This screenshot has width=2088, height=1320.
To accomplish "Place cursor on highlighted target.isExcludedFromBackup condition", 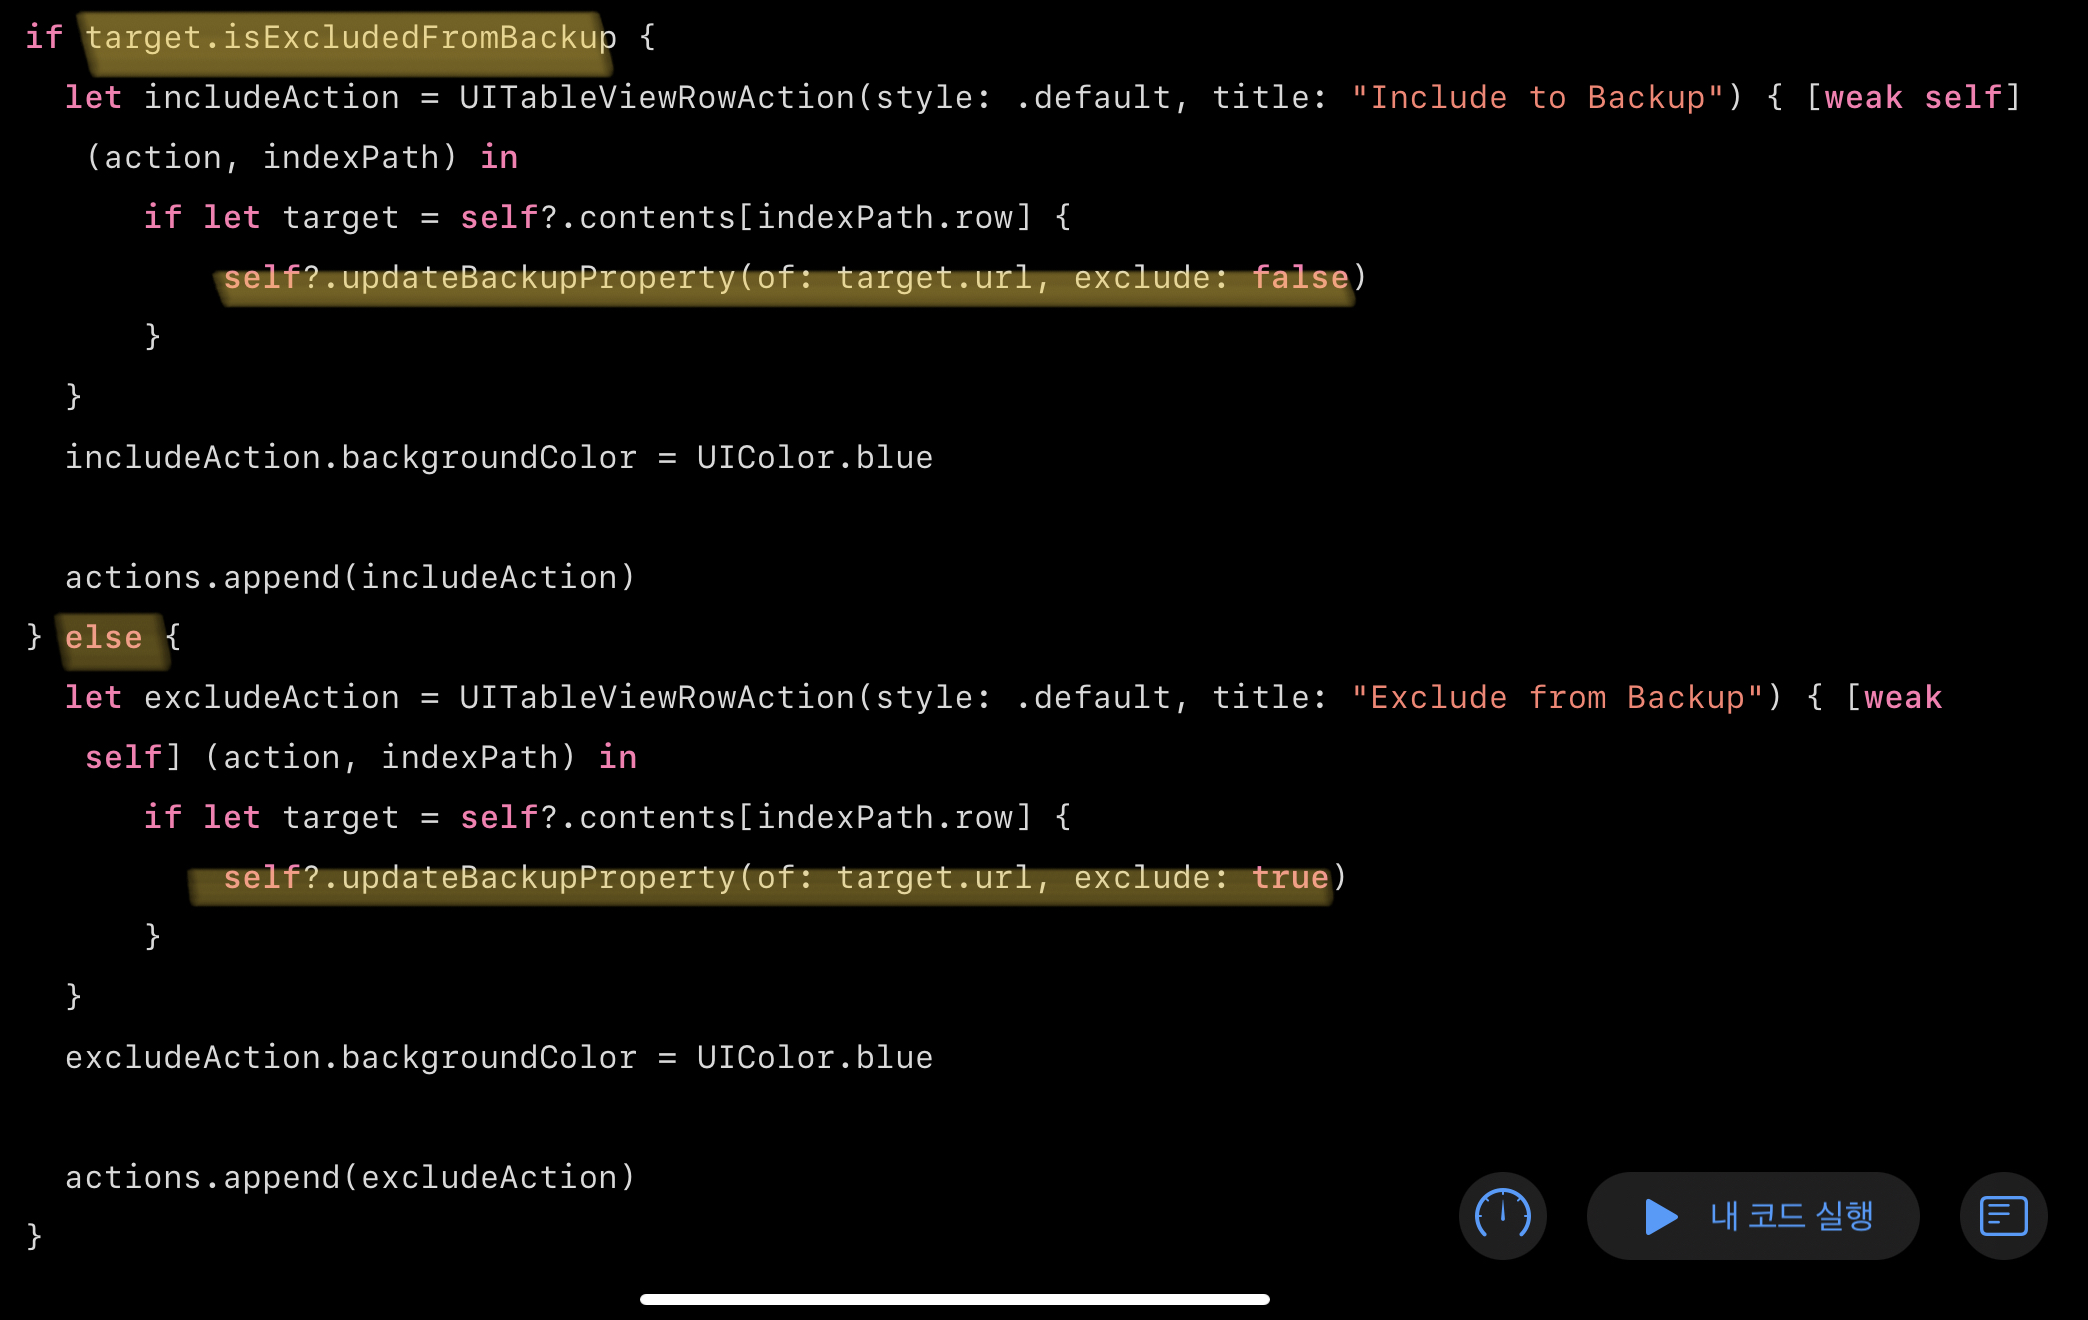I will pos(350,38).
